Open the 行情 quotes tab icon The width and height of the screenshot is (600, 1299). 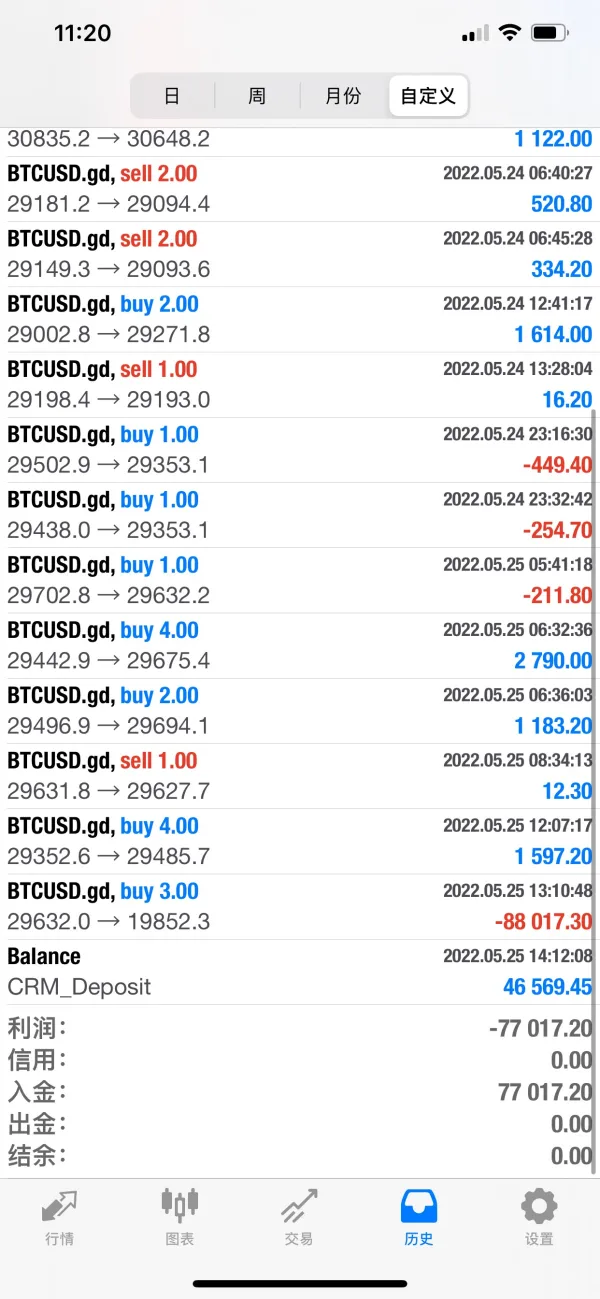[x=59, y=1208]
